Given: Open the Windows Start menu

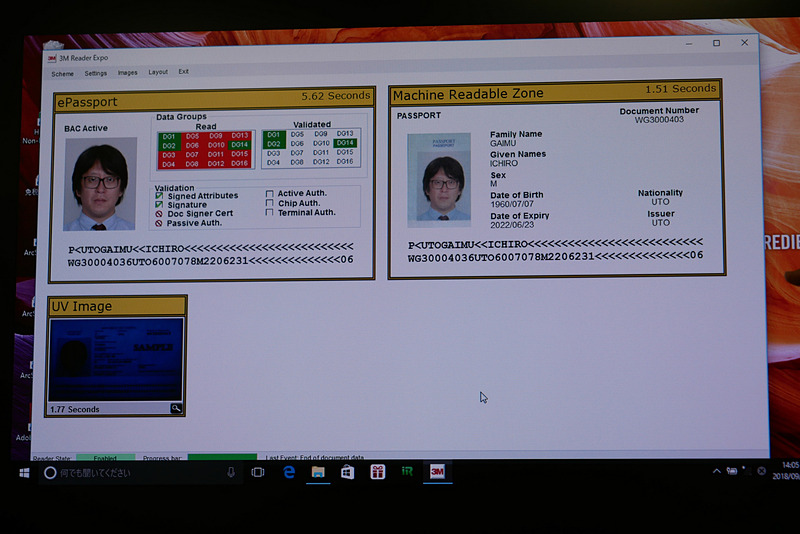Looking at the screenshot, I should pos(24,473).
